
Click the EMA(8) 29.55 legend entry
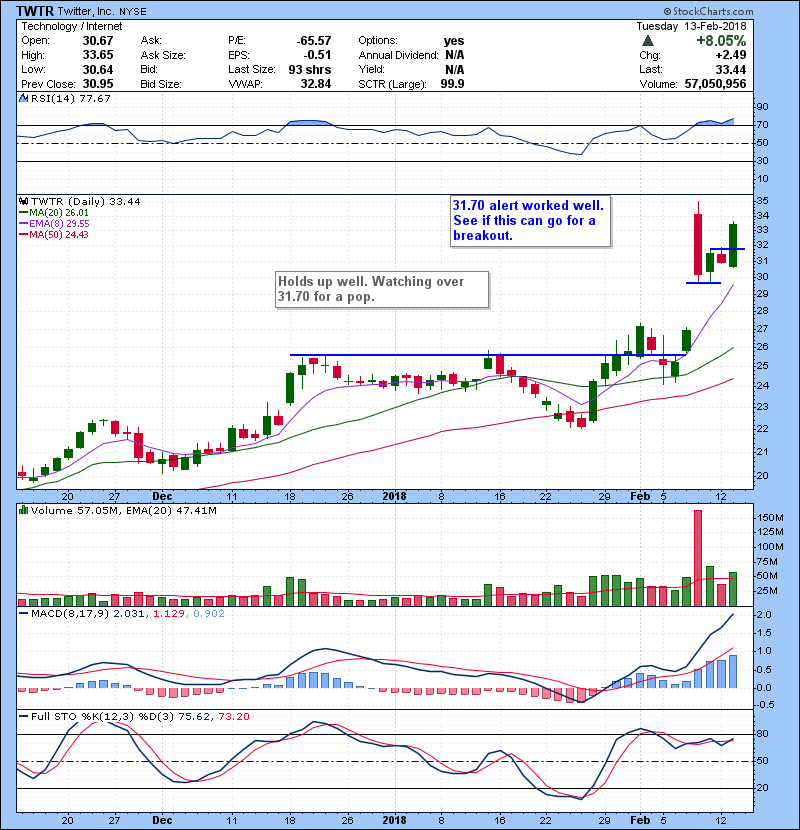(x=55, y=224)
